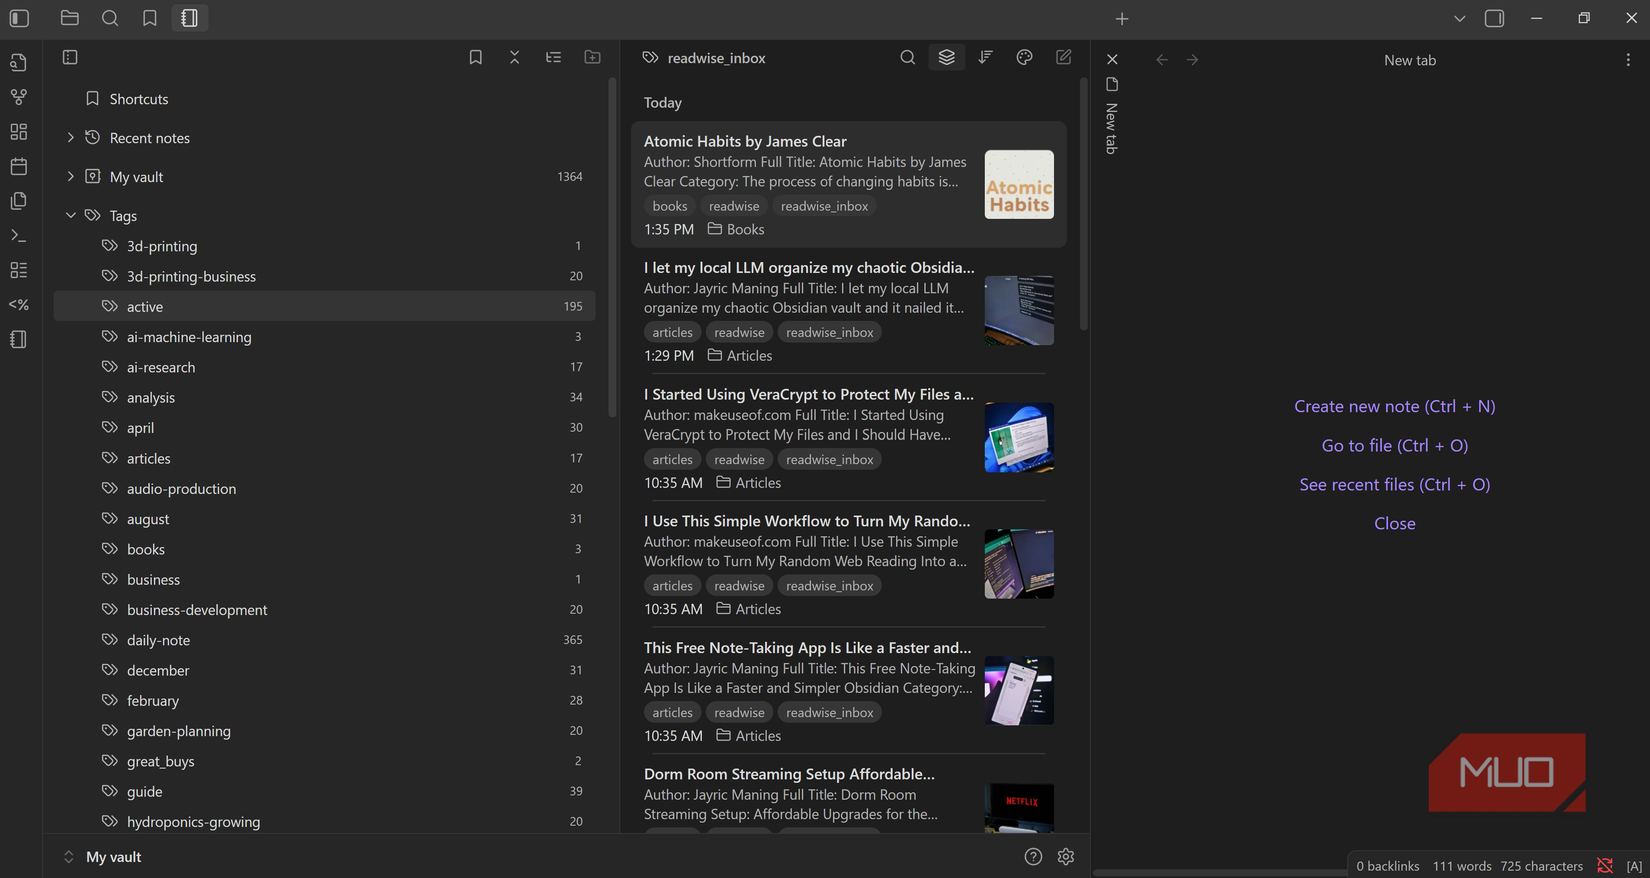Open daily note calendar ribbon icon
Viewport: 1650px width, 878px height.
[x=19, y=166]
